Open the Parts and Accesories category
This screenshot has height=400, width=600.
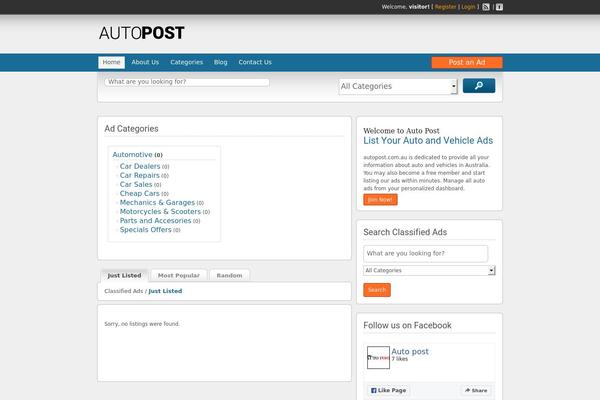[x=155, y=221]
